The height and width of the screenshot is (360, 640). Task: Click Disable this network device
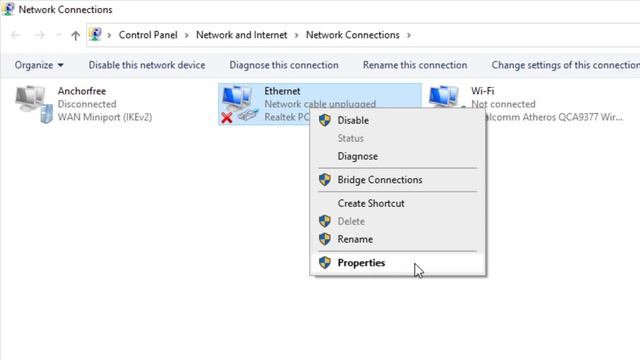pyautogui.click(x=147, y=65)
